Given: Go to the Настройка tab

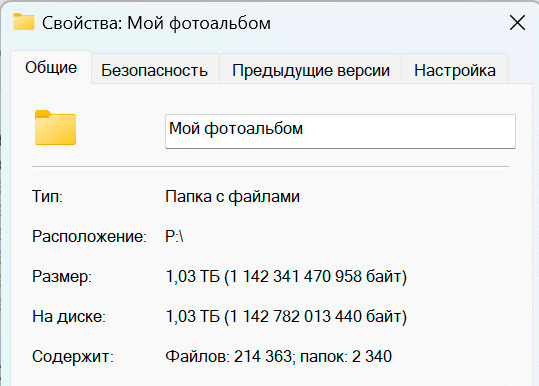Looking at the screenshot, I should [x=454, y=70].
